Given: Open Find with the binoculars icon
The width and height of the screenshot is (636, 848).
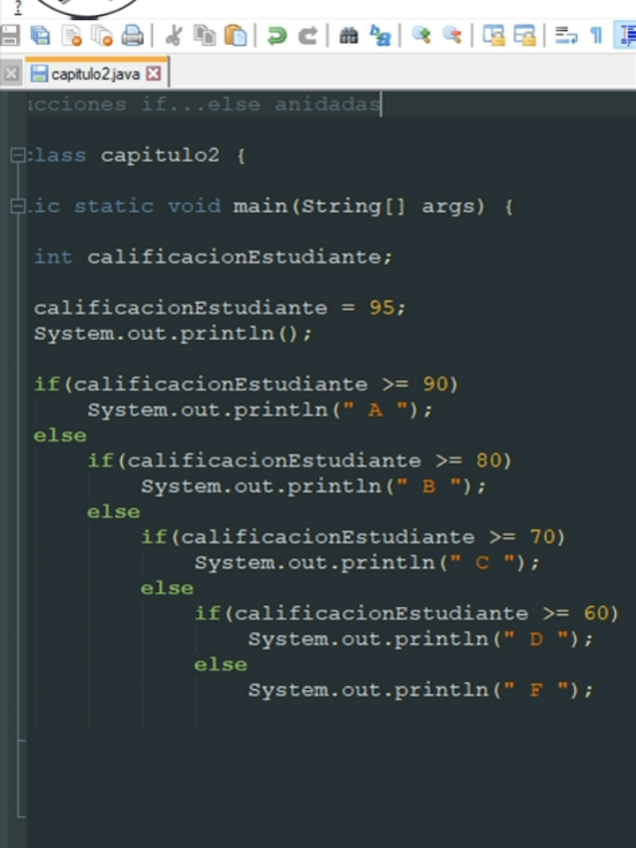Looking at the screenshot, I should (x=349, y=36).
